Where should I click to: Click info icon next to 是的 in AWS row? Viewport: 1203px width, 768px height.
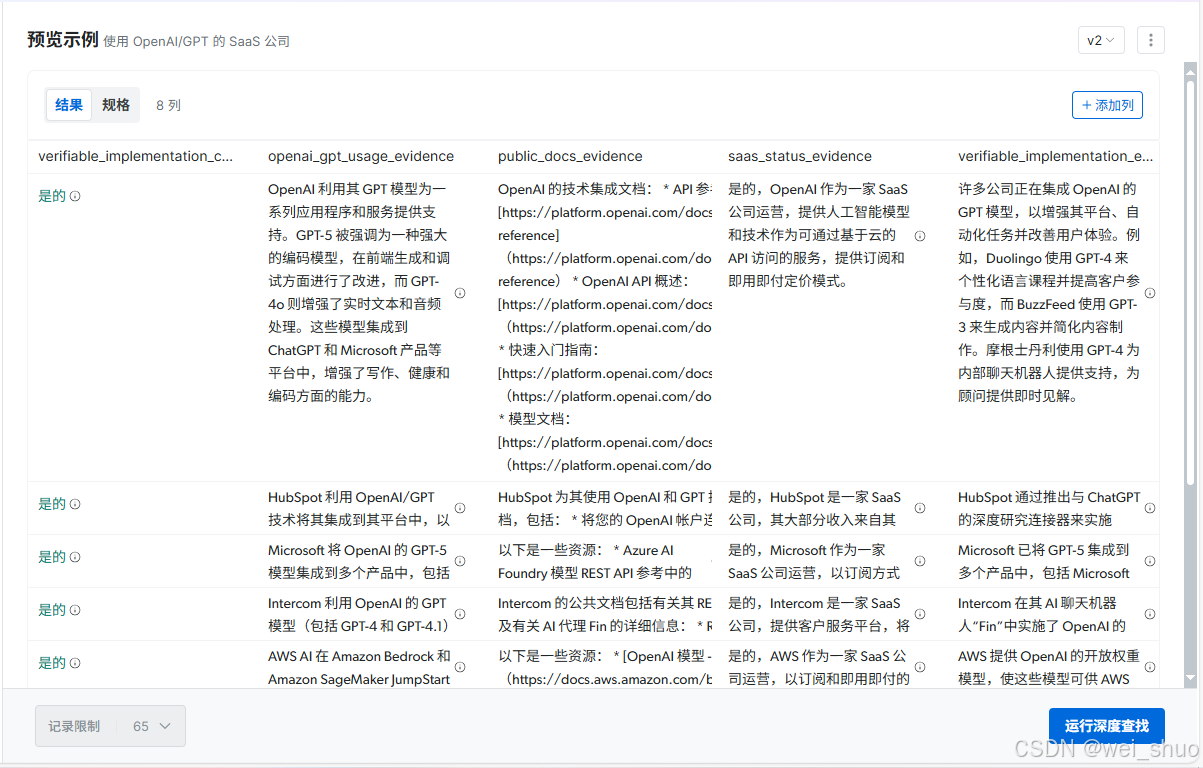tap(75, 663)
